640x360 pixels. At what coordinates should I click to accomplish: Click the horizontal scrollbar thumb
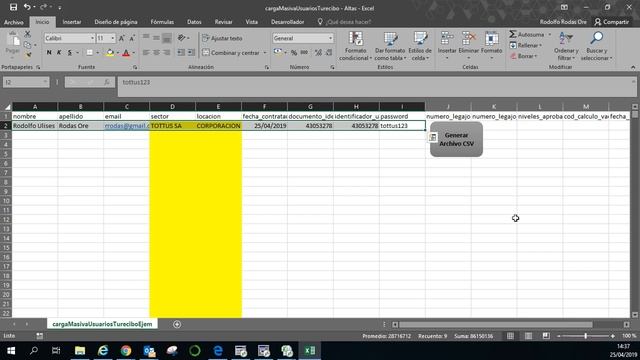tap(496, 324)
